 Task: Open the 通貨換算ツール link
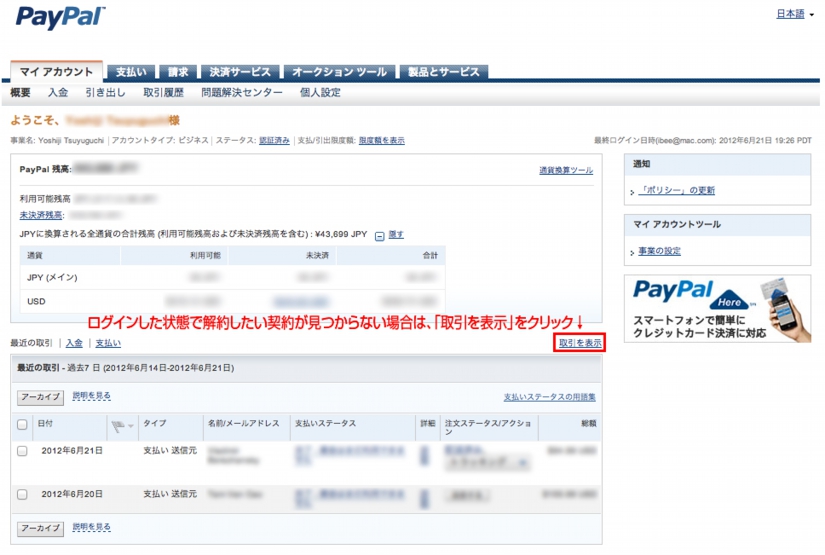(565, 171)
